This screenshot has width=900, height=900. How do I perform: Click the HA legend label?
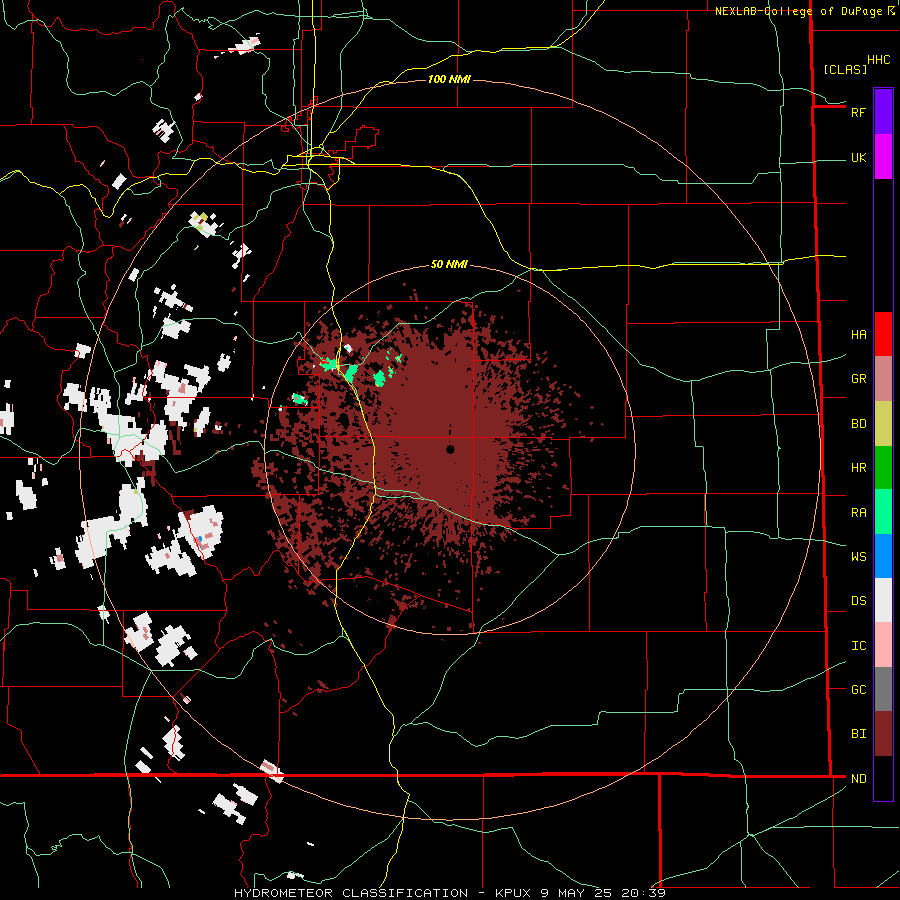click(858, 335)
